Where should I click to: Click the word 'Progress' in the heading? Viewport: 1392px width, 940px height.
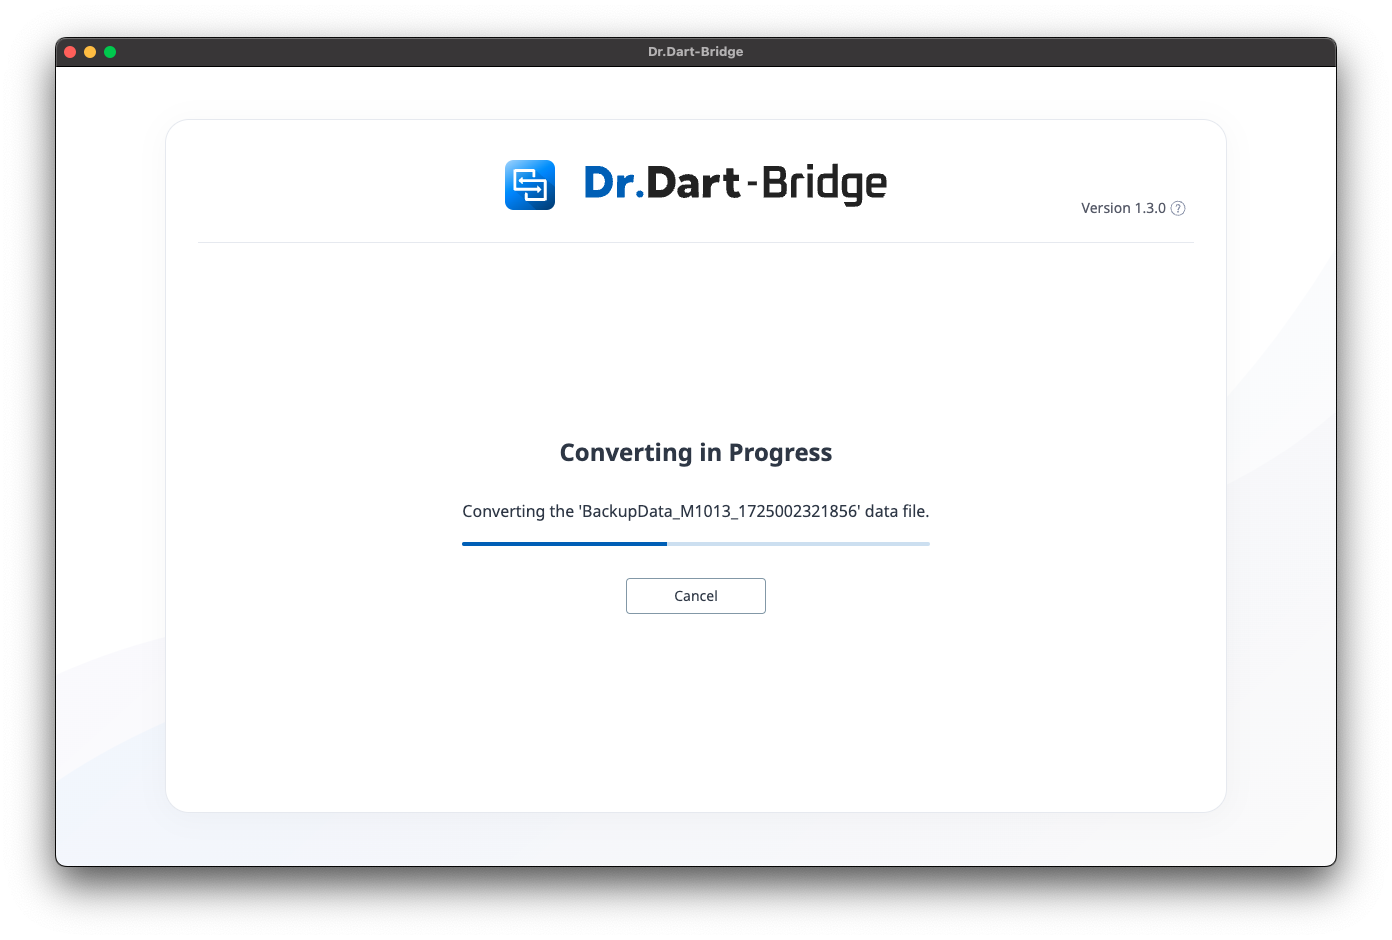780,453
